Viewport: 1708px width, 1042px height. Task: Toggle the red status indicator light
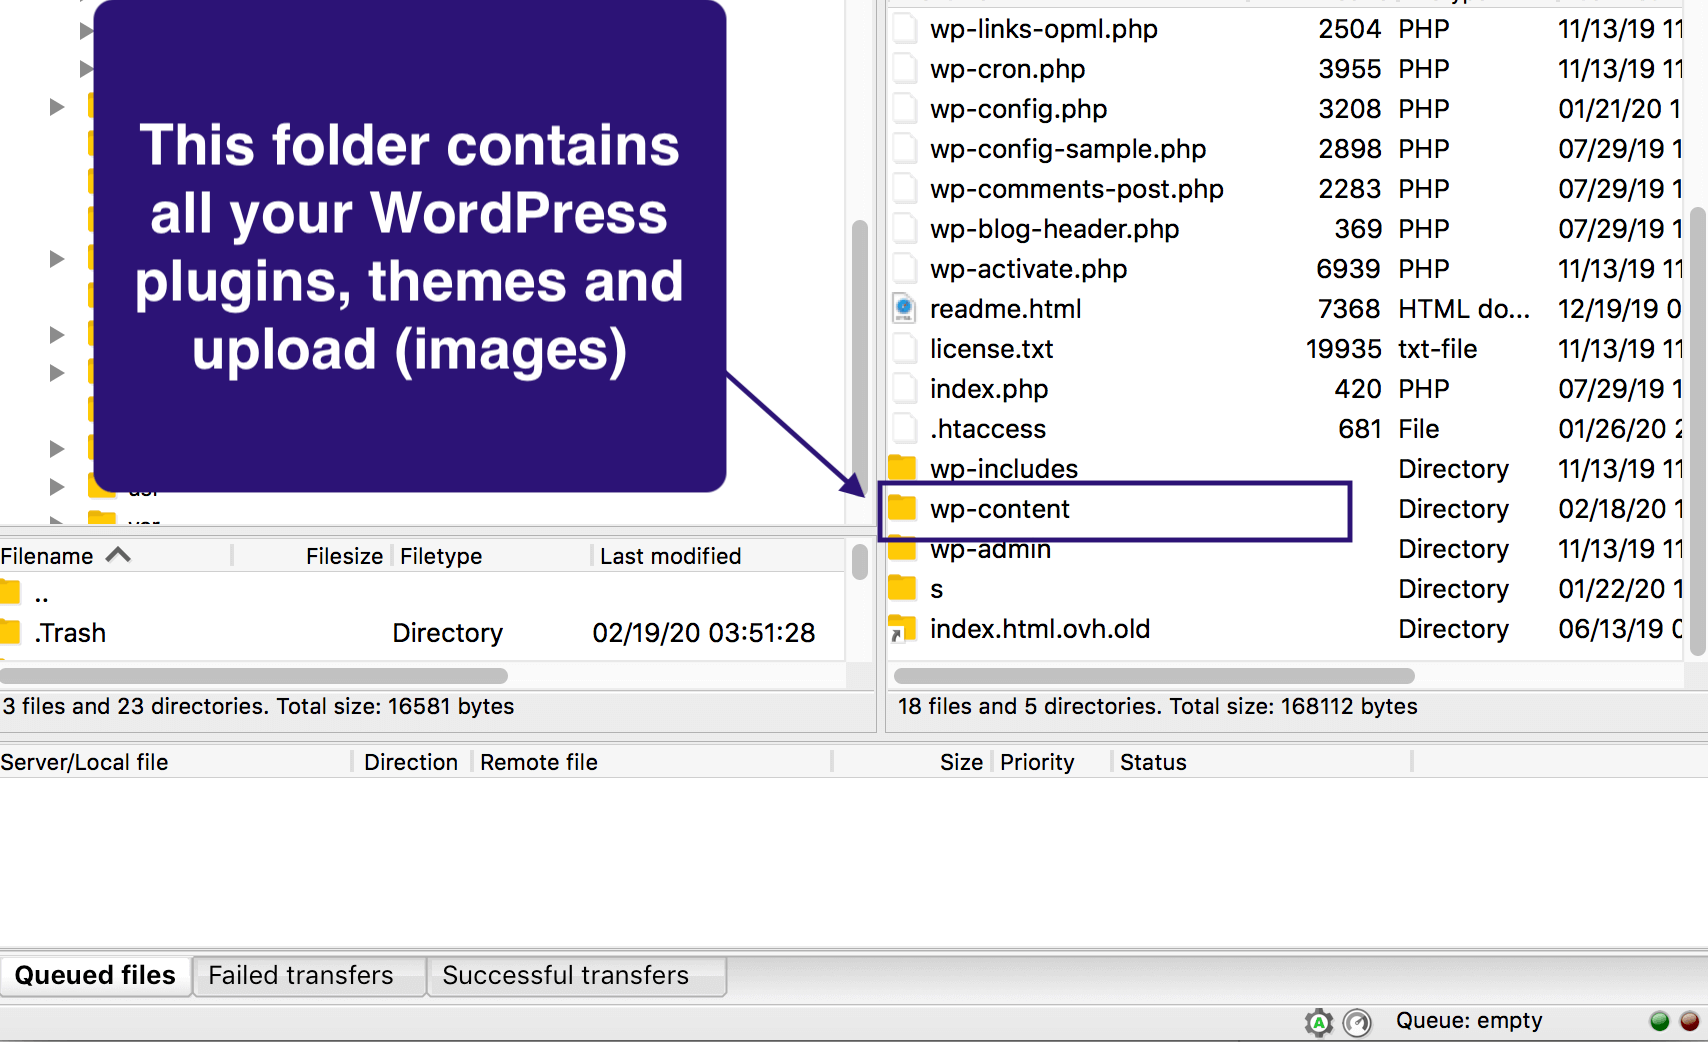[1687, 1021]
